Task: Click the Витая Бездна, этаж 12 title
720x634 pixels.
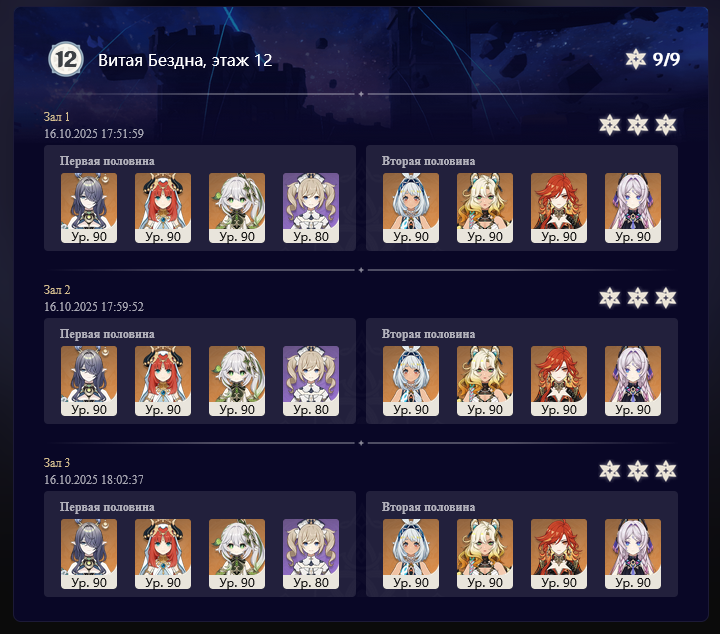Action: (x=185, y=60)
